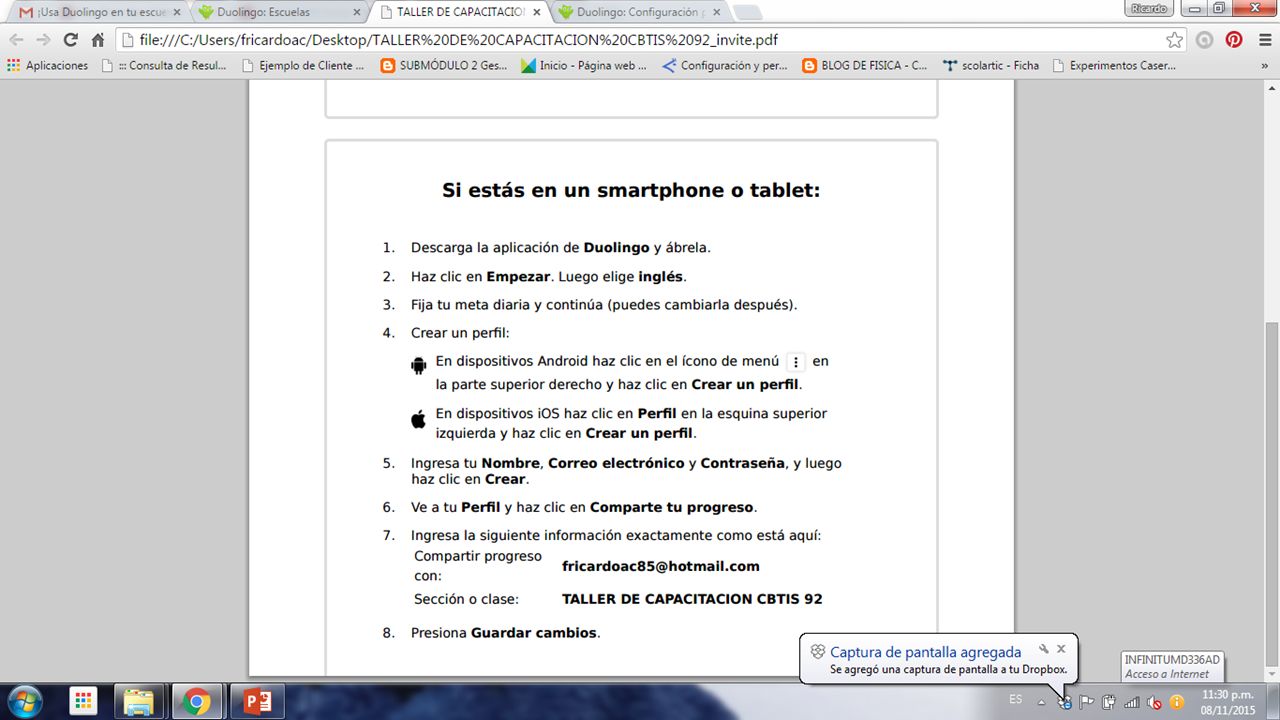Image resolution: width=1280 pixels, height=720 pixels.
Task: Close the Dropbox notification balloon
Action: tap(1061, 649)
